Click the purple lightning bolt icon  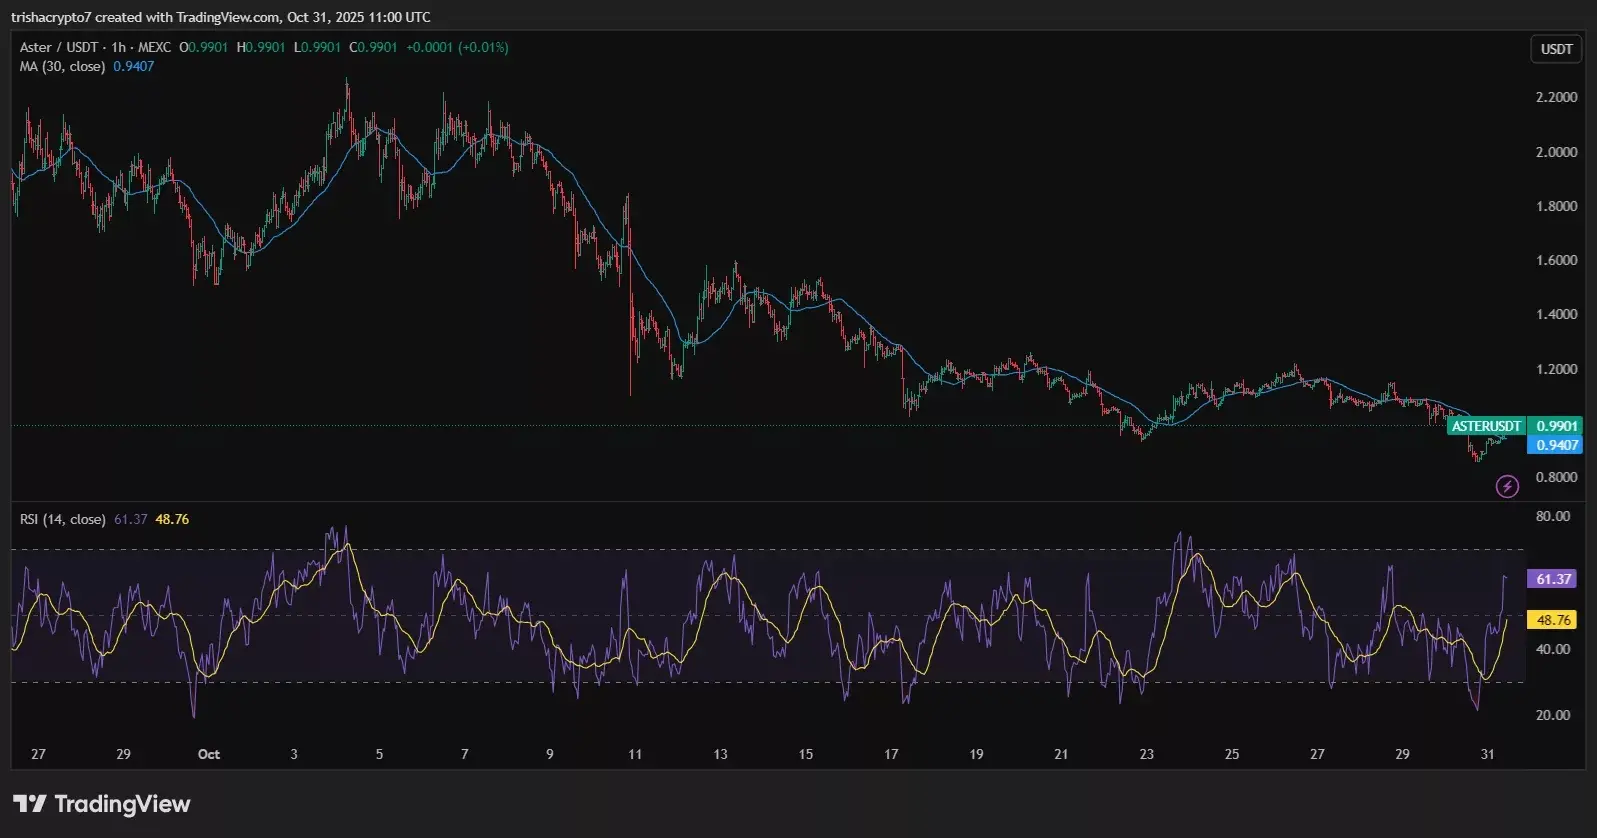[x=1507, y=487]
